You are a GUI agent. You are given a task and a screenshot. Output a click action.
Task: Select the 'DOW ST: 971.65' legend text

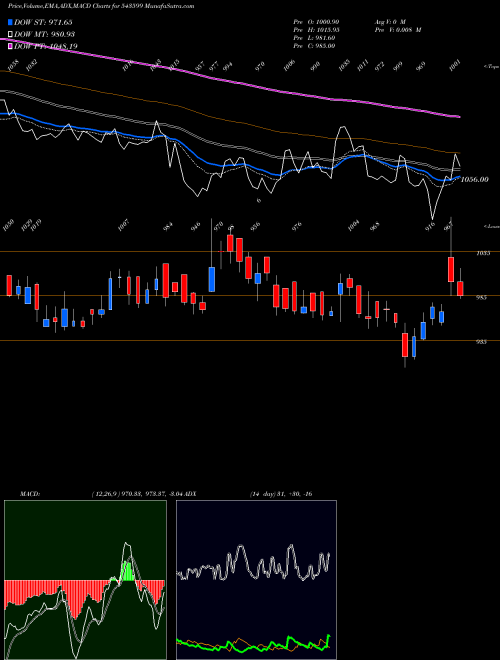[x=43, y=22]
